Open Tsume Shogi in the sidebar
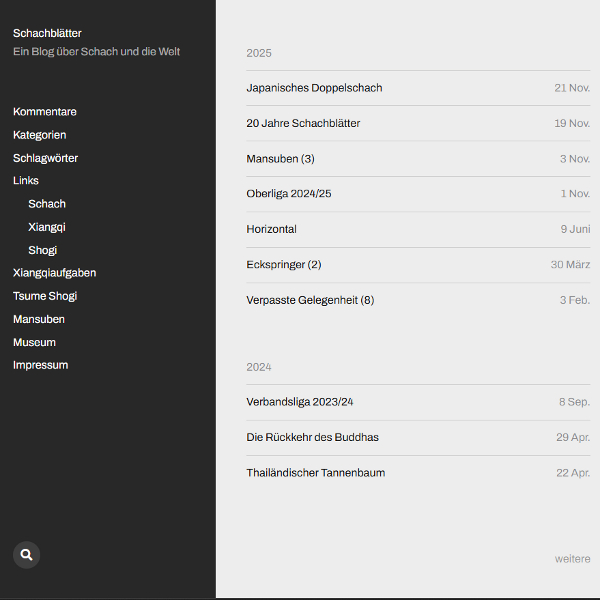The width and height of the screenshot is (600, 600). (45, 296)
